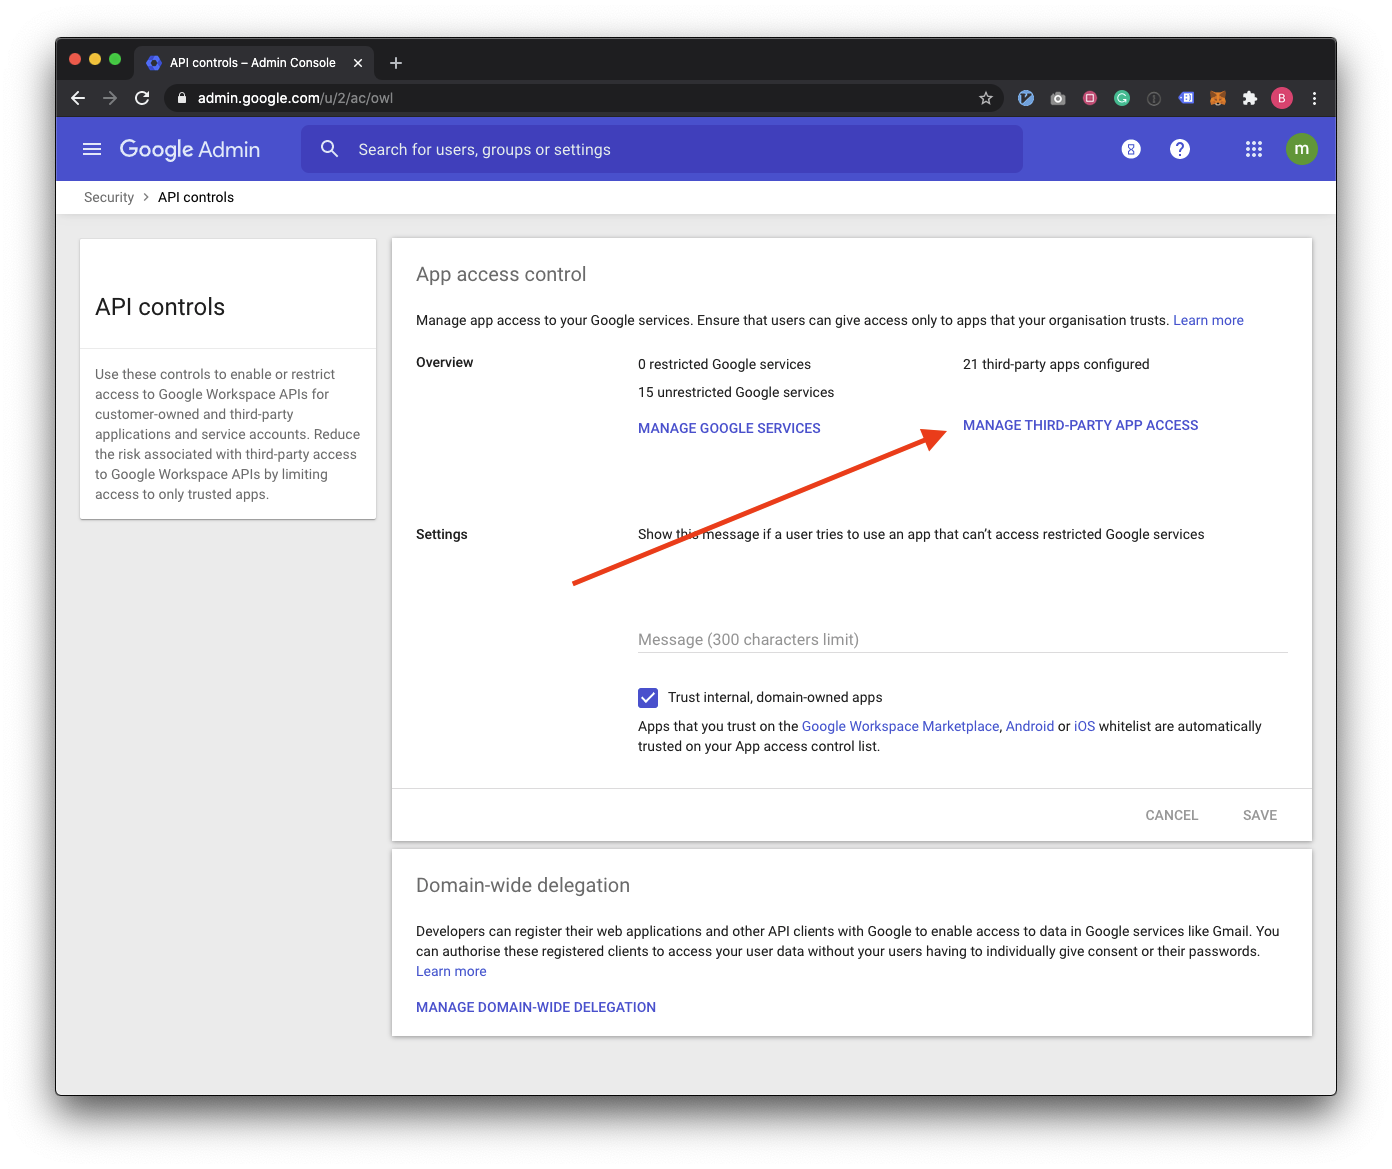This screenshot has height=1169, width=1392.
Task: Open Chrome three-dot menu
Action: [x=1314, y=98]
